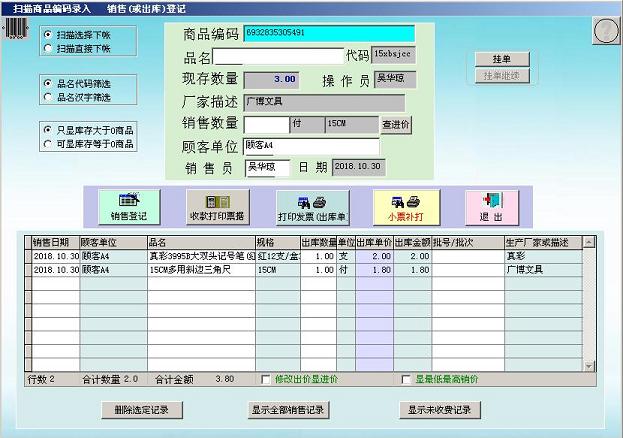Click the 品名 column header in table
Image resolution: width=623 pixels, height=438 pixels.
(201, 242)
